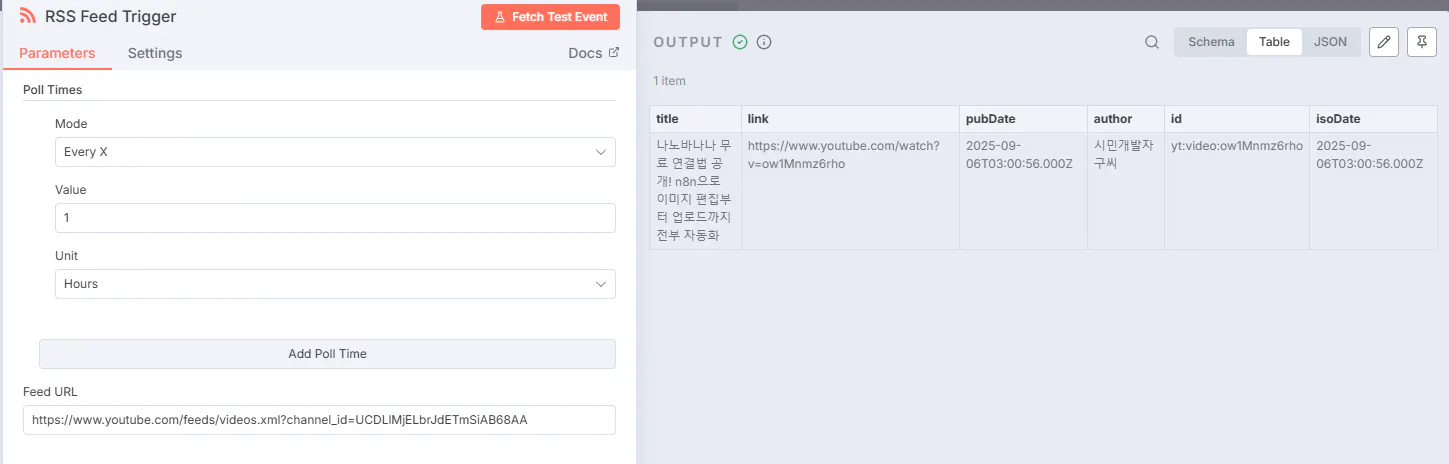Click the pubDate cell value
Viewport: 1449px width, 464px height.
1023,191
